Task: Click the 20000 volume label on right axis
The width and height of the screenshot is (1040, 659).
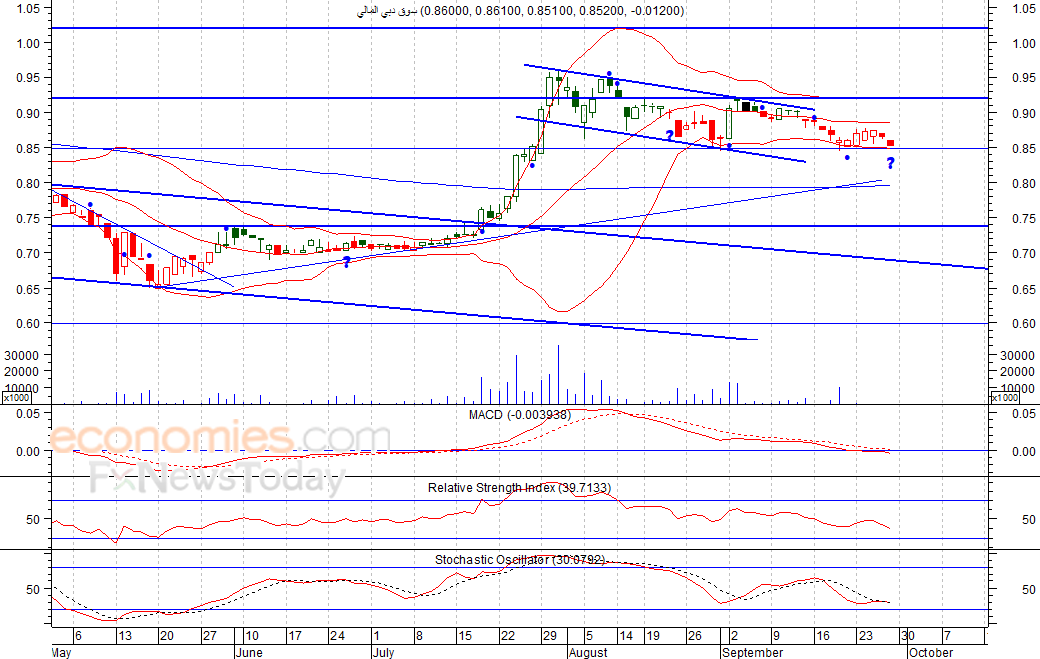Action: coord(1017,372)
